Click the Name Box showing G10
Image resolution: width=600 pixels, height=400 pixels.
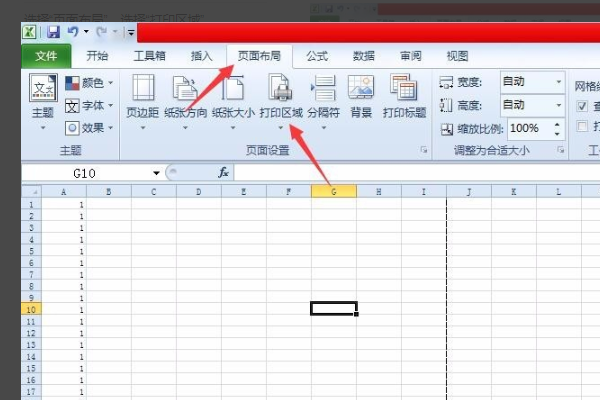pos(84,173)
